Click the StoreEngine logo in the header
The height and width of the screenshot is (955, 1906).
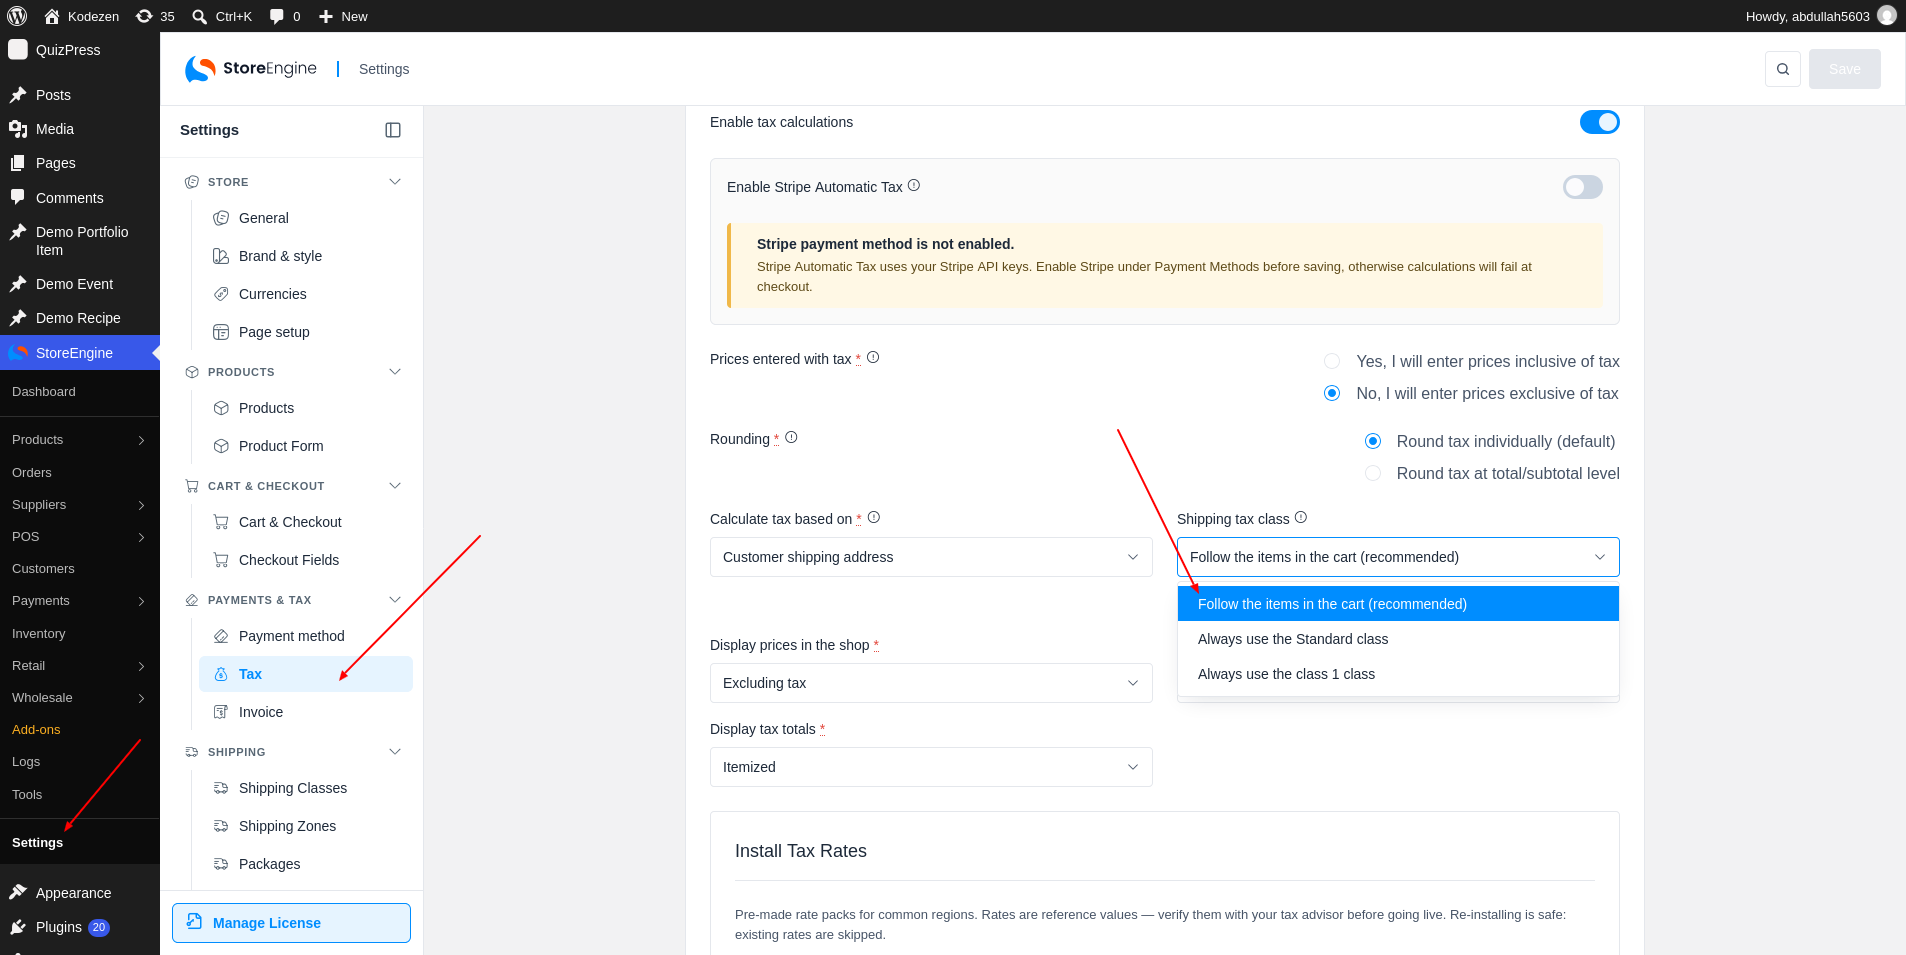pyautogui.click(x=251, y=69)
